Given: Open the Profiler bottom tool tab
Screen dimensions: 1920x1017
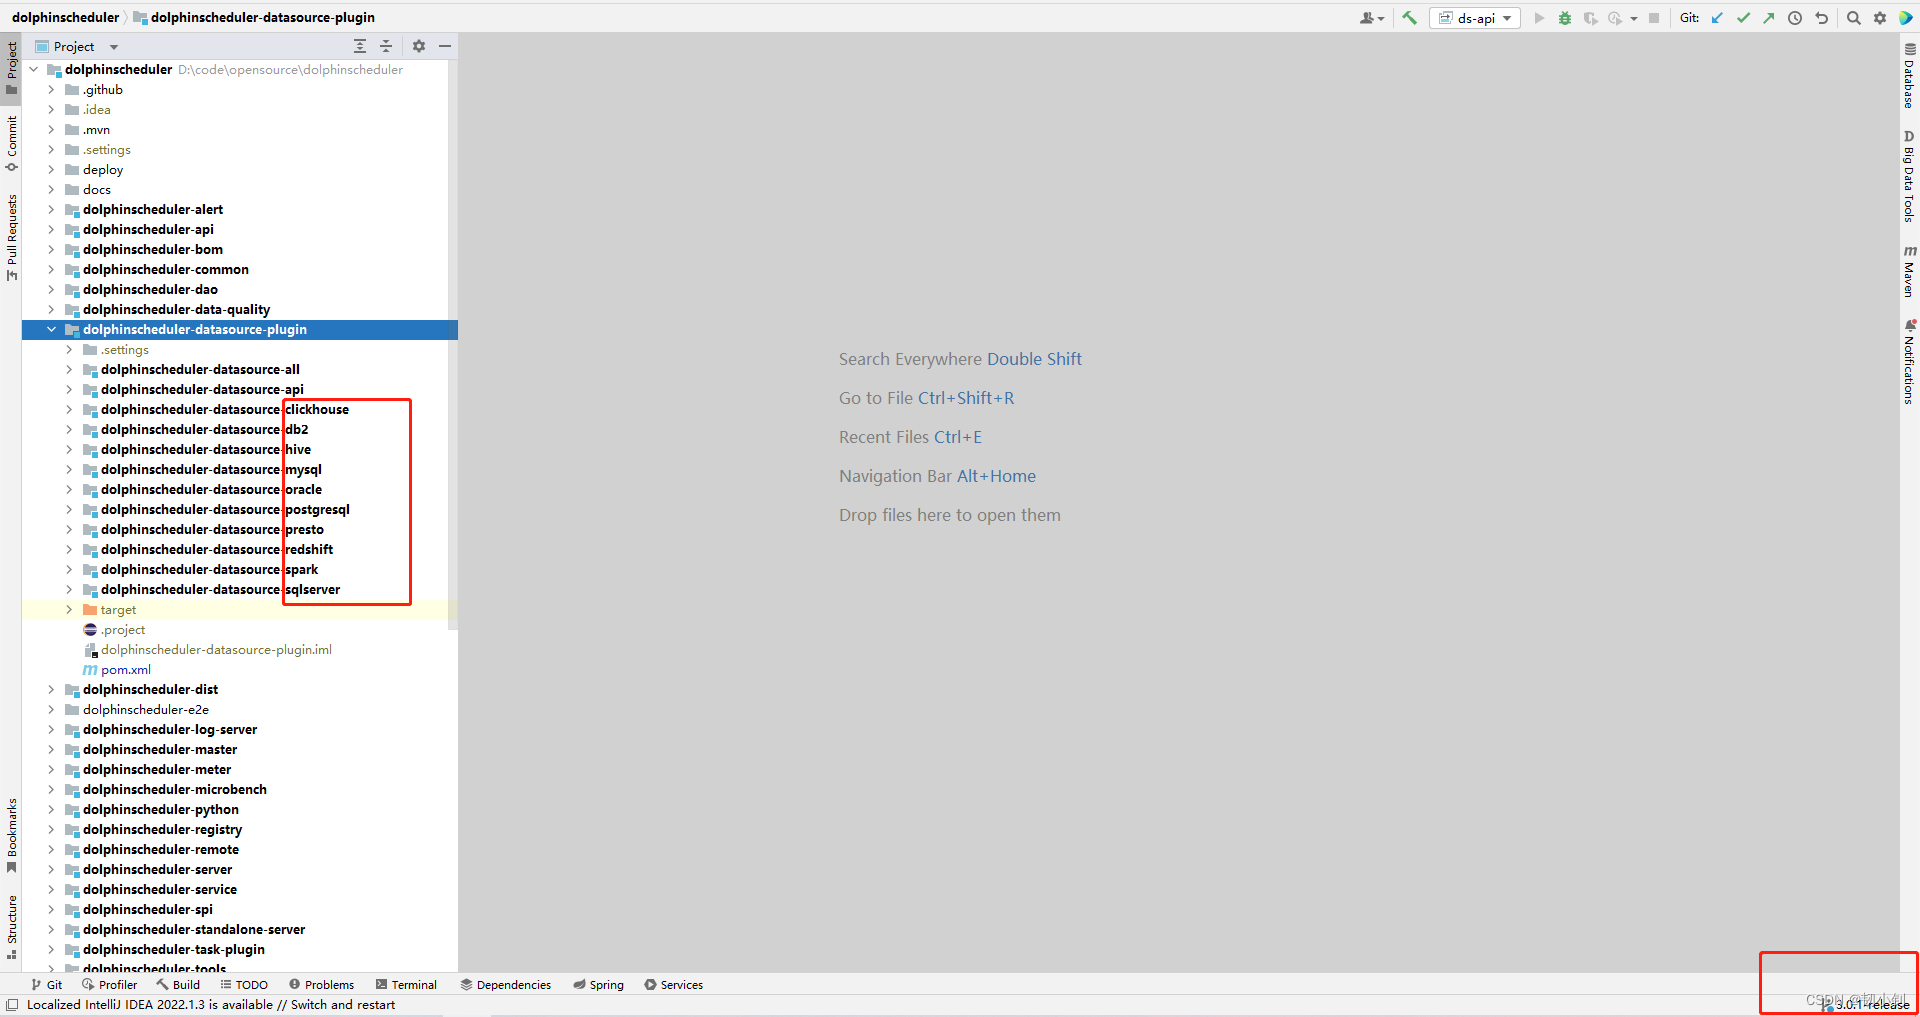Looking at the screenshot, I should pyautogui.click(x=109, y=985).
